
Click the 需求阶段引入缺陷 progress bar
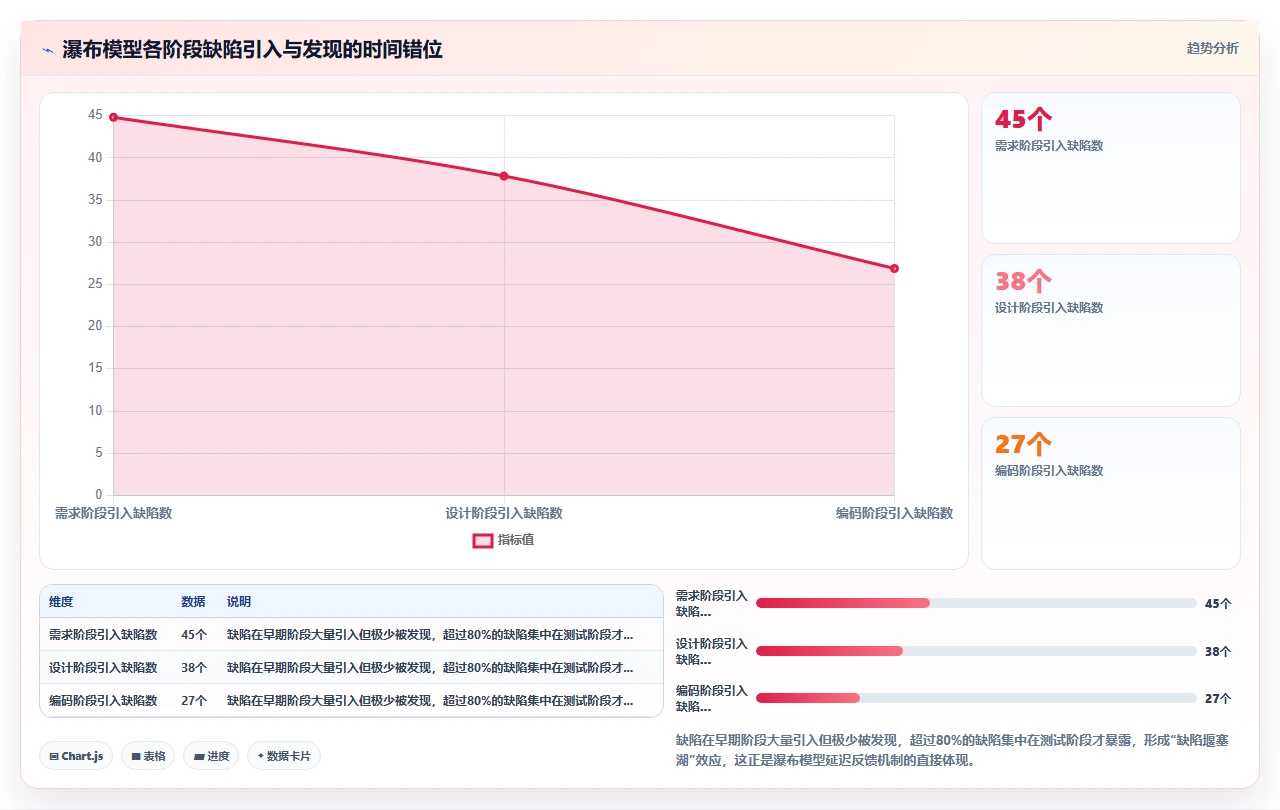[976, 603]
